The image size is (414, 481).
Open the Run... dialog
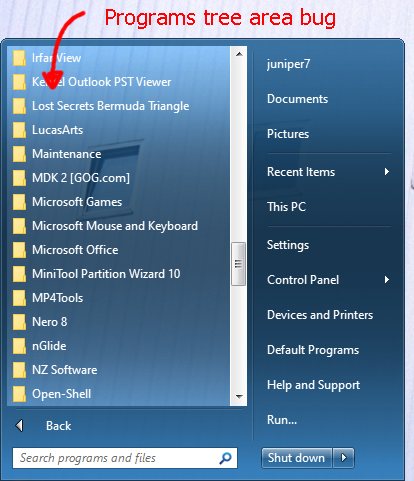(282, 420)
